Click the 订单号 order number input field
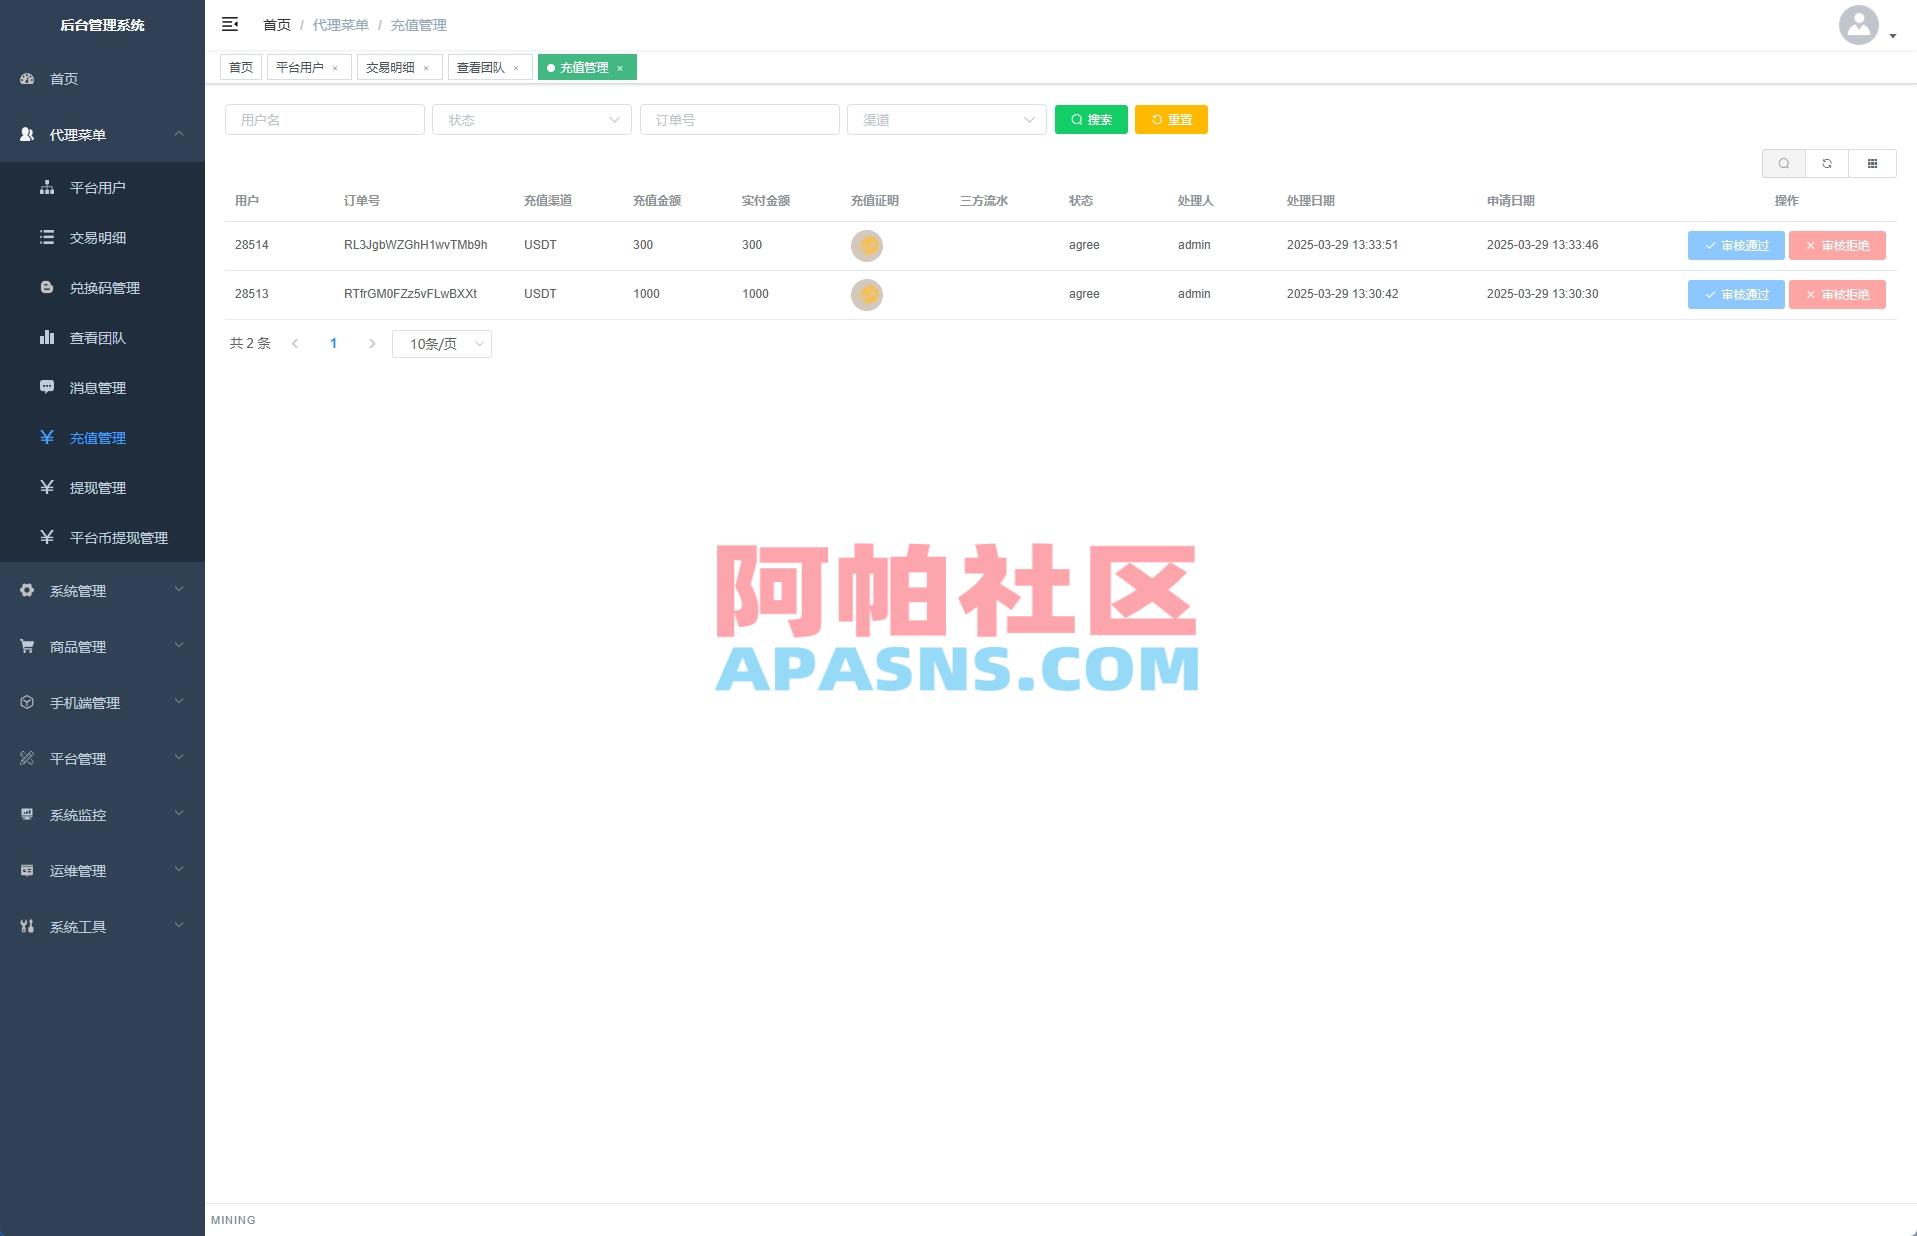The width and height of the screenshot is (1917, 1236). point(739,119)
